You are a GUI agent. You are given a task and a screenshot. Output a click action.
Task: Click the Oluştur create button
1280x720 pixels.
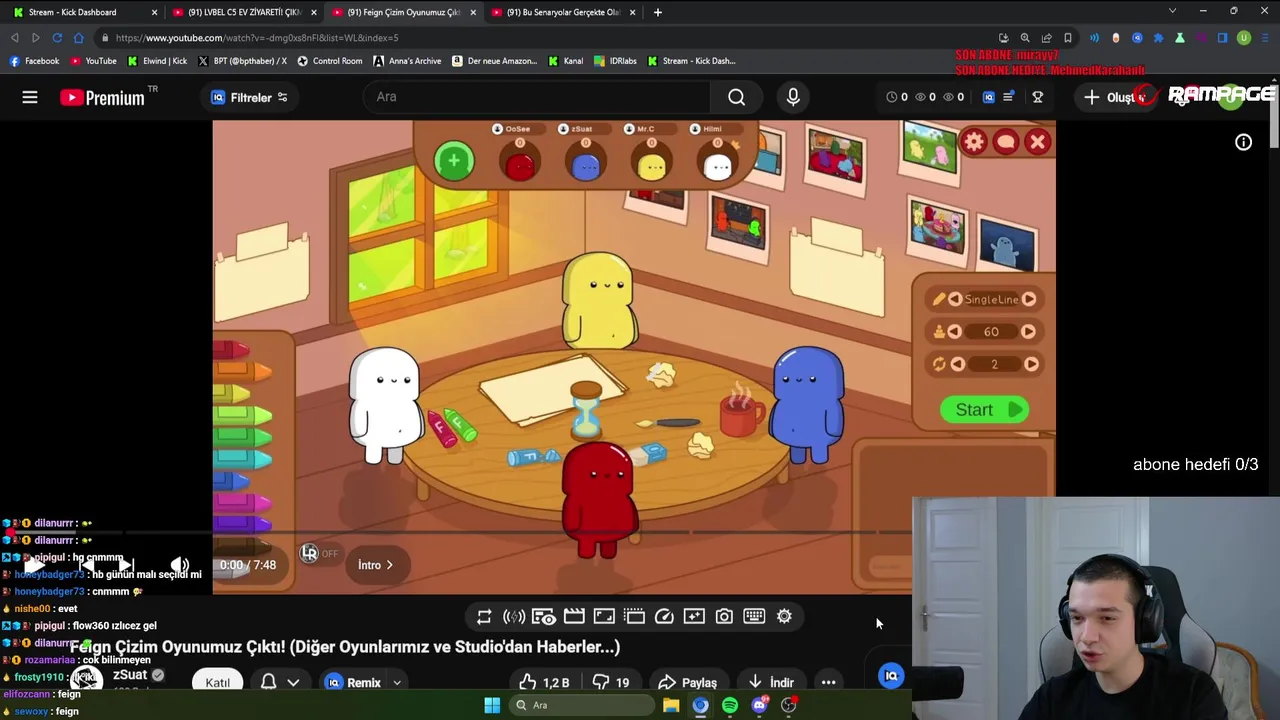1115,97
